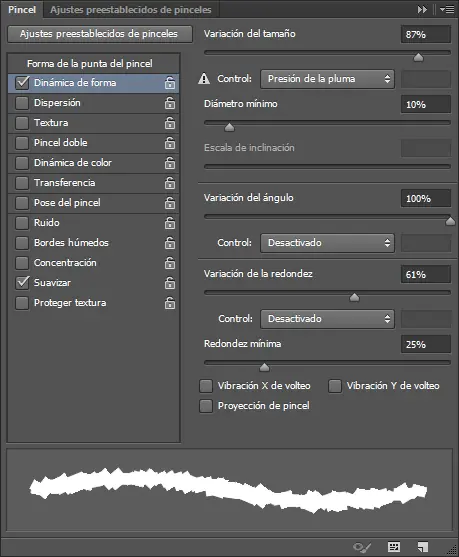Click the Variación del ángulo 100% field
The width and height of the screenshot is (459, 557).
[x=426, y=198]
